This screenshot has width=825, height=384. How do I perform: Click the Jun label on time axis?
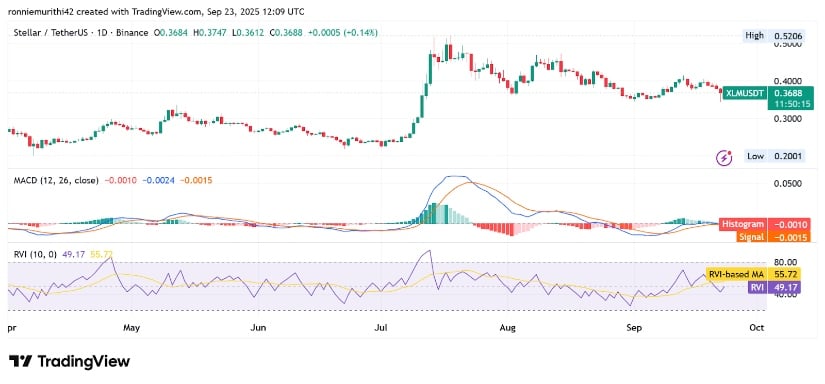pos(258,328)
